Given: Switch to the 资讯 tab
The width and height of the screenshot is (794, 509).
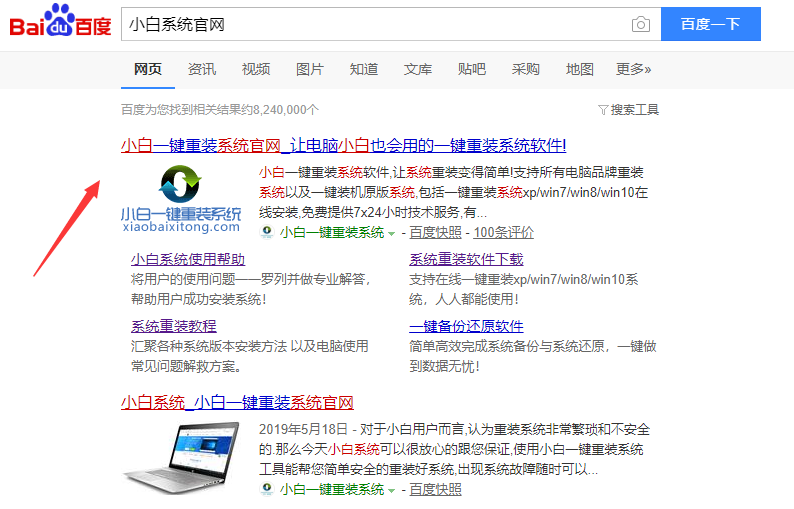Looking at the screenshot, I should click(x=202, y=69).
